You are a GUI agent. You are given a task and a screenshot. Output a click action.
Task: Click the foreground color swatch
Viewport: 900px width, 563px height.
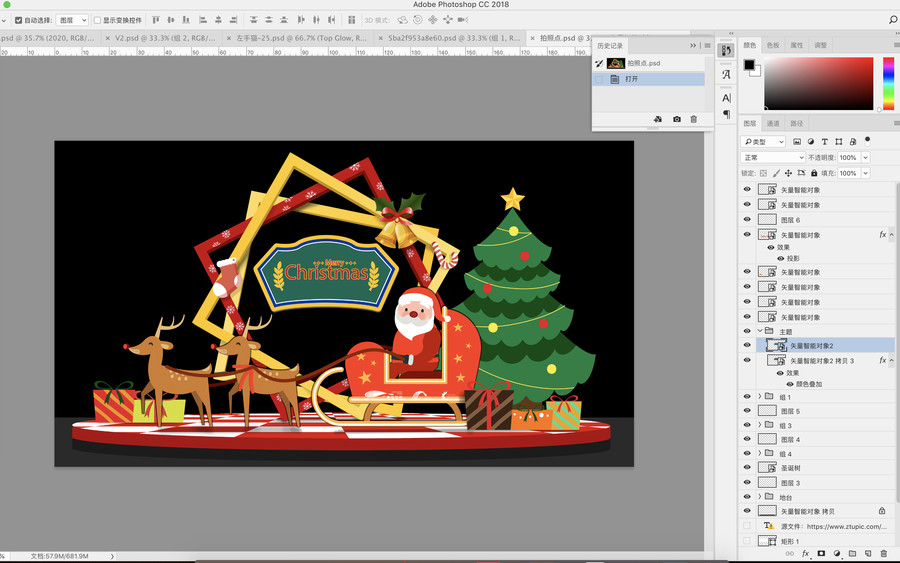coord(749,64)
